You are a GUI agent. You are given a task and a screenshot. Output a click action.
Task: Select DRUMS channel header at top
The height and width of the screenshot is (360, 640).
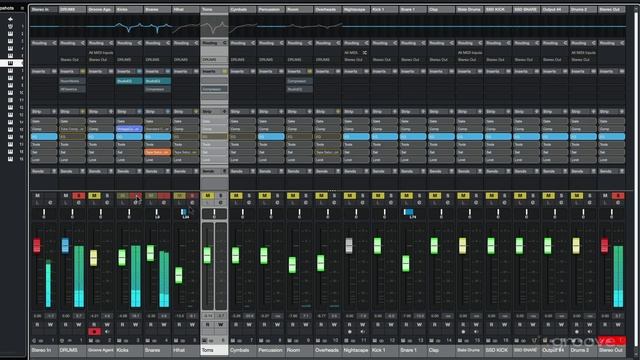coord(72,9)
